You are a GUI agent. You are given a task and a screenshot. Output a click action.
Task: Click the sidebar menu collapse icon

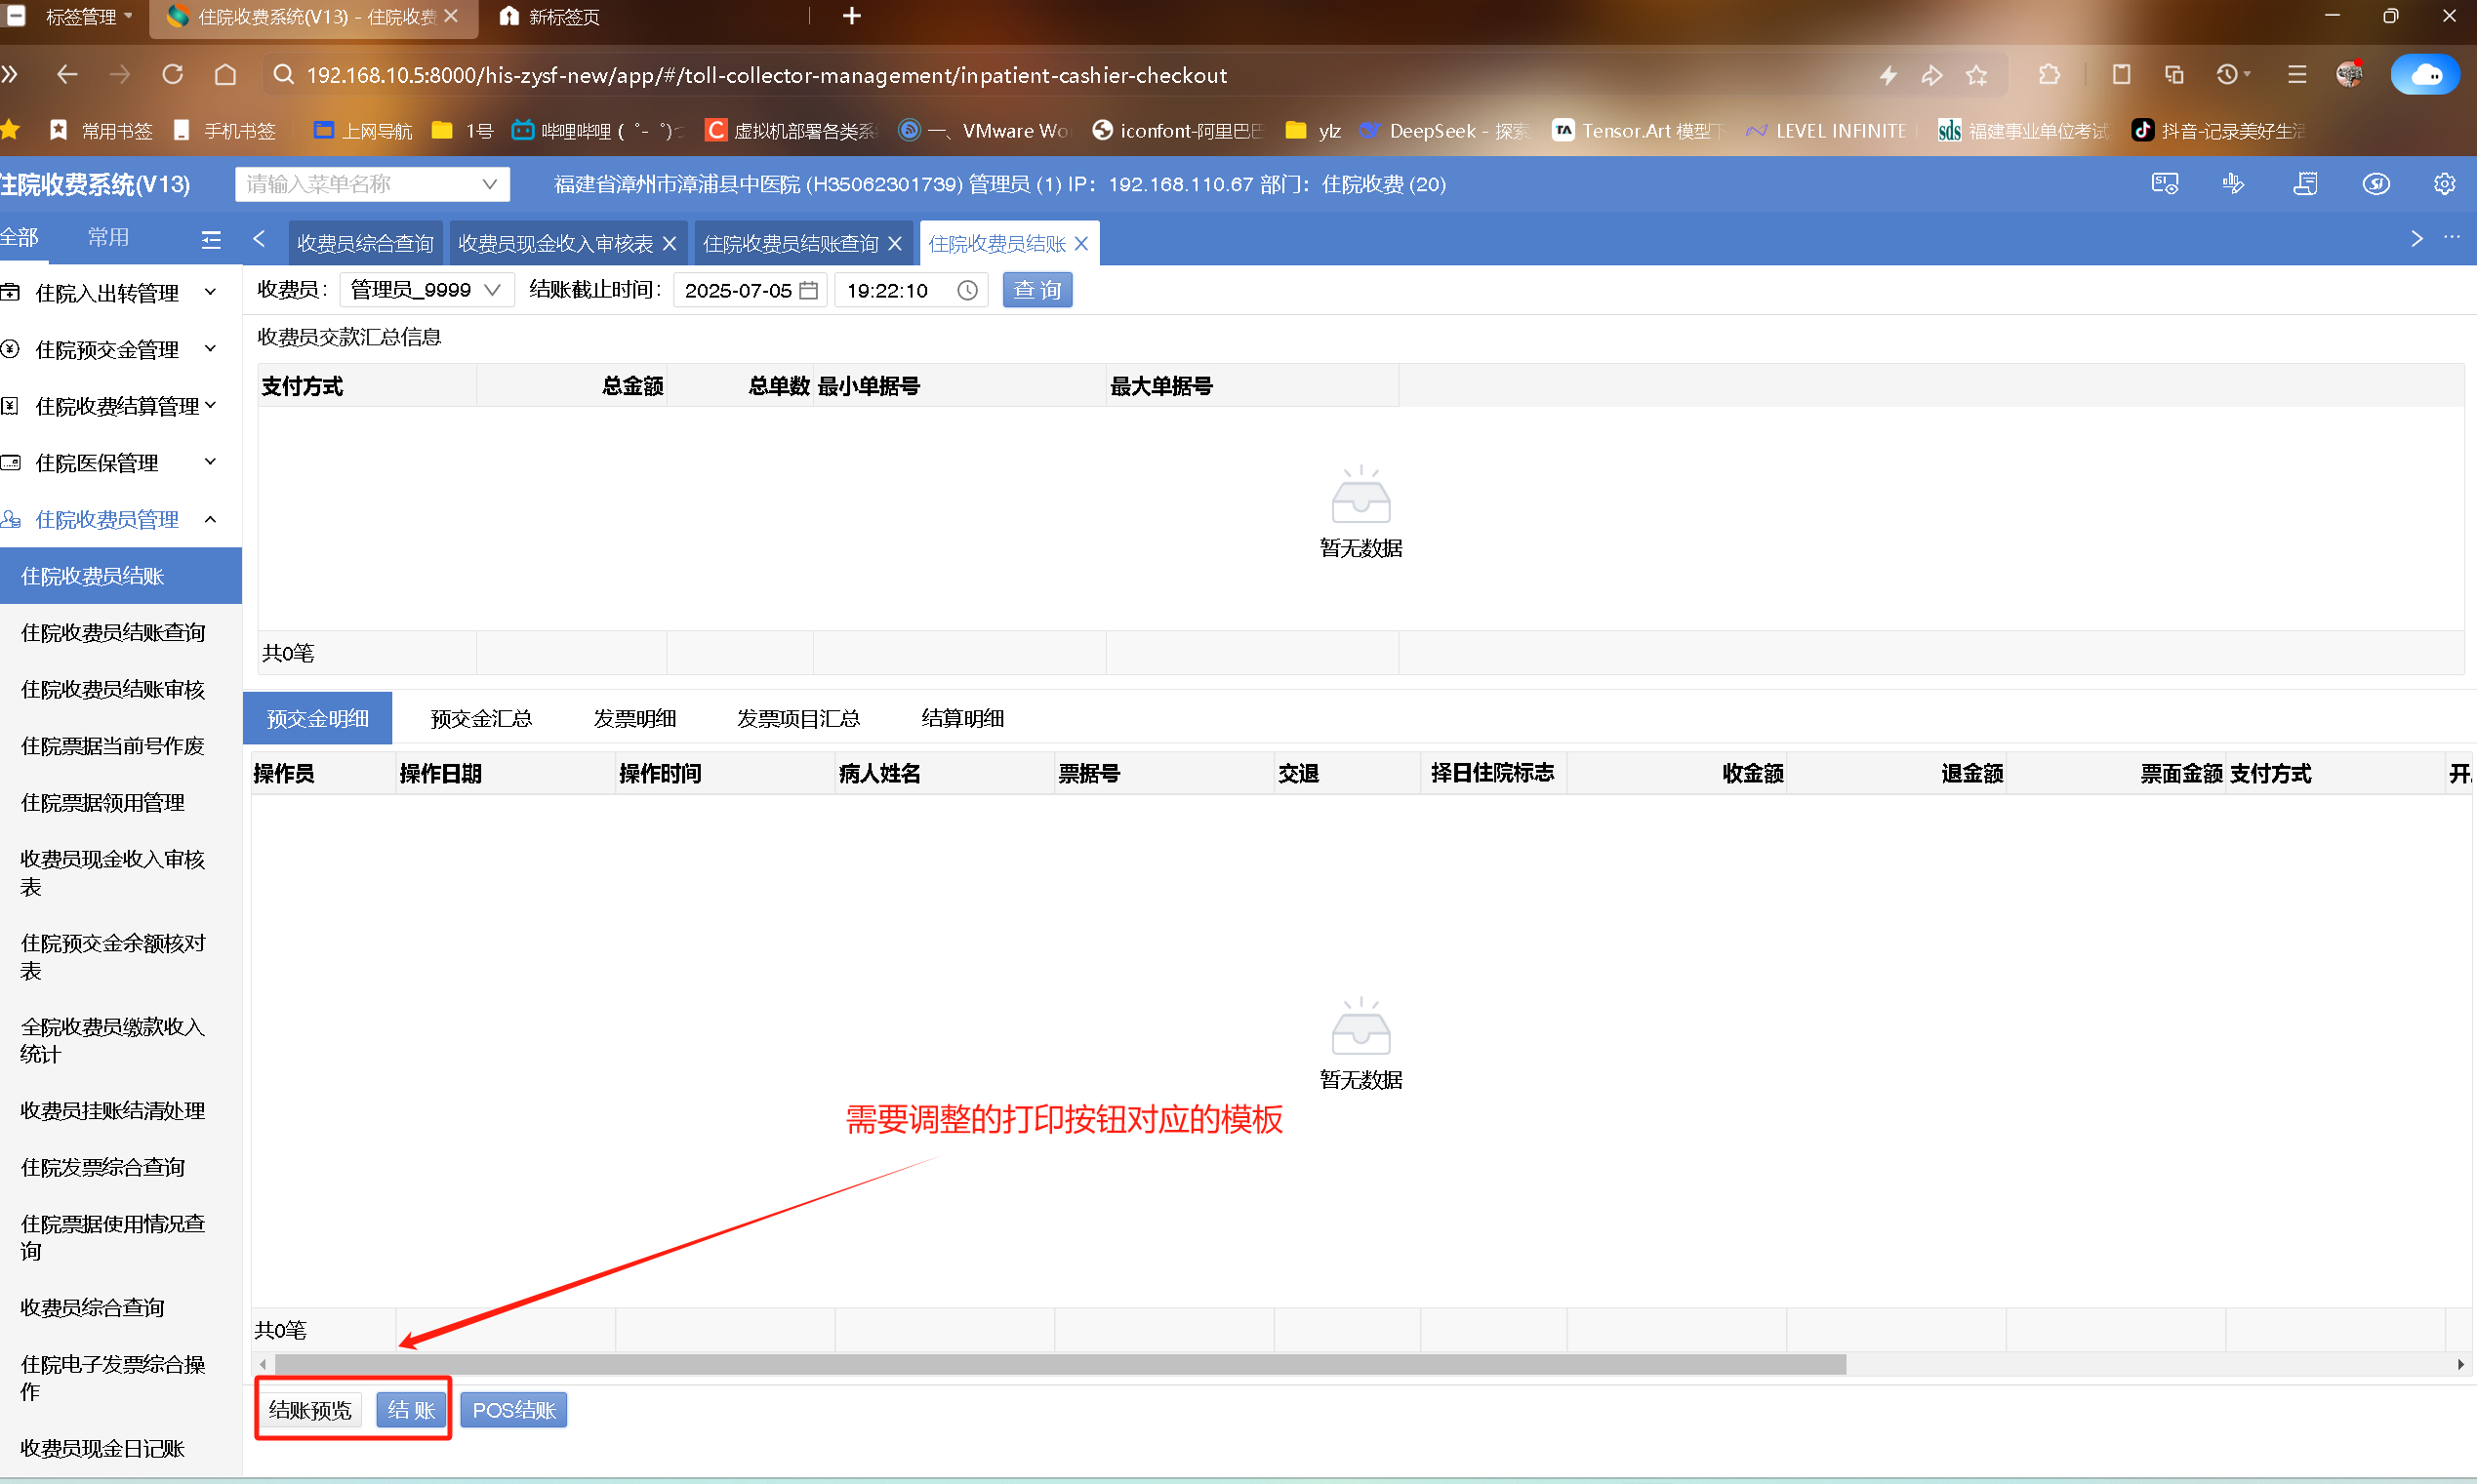(211, 239)
